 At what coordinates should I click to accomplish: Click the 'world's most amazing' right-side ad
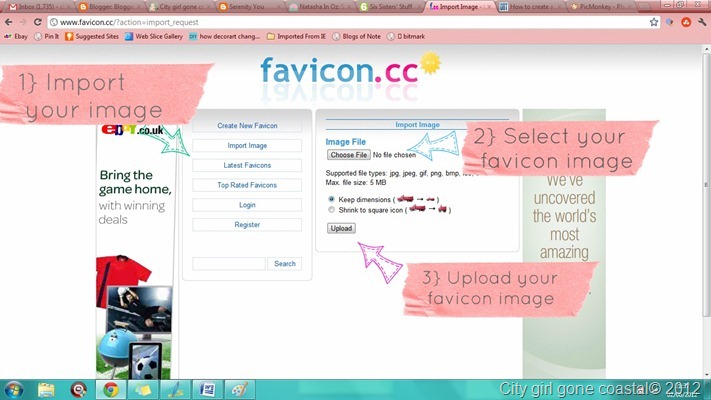click(x=564, y=244)
